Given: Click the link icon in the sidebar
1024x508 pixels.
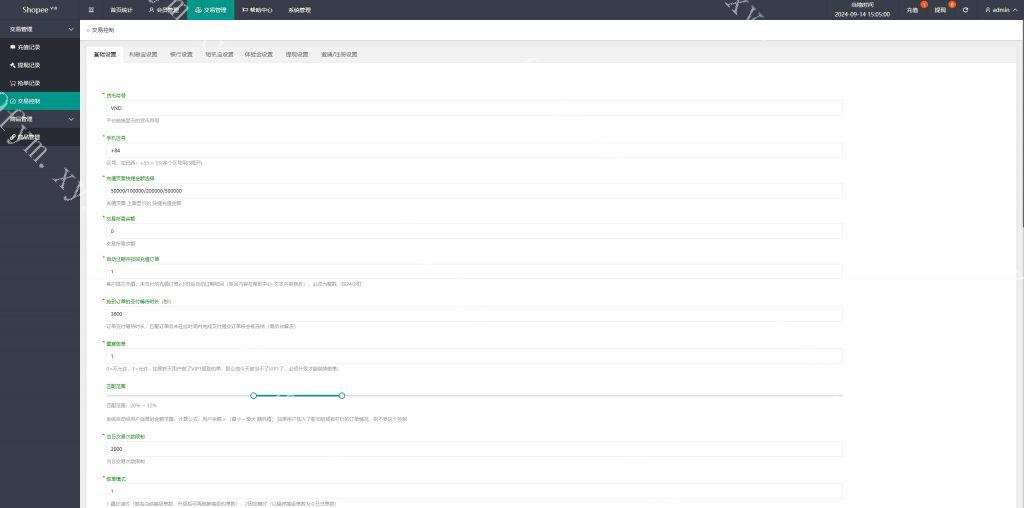Looking at the screenshot, I should coord(12,137).
